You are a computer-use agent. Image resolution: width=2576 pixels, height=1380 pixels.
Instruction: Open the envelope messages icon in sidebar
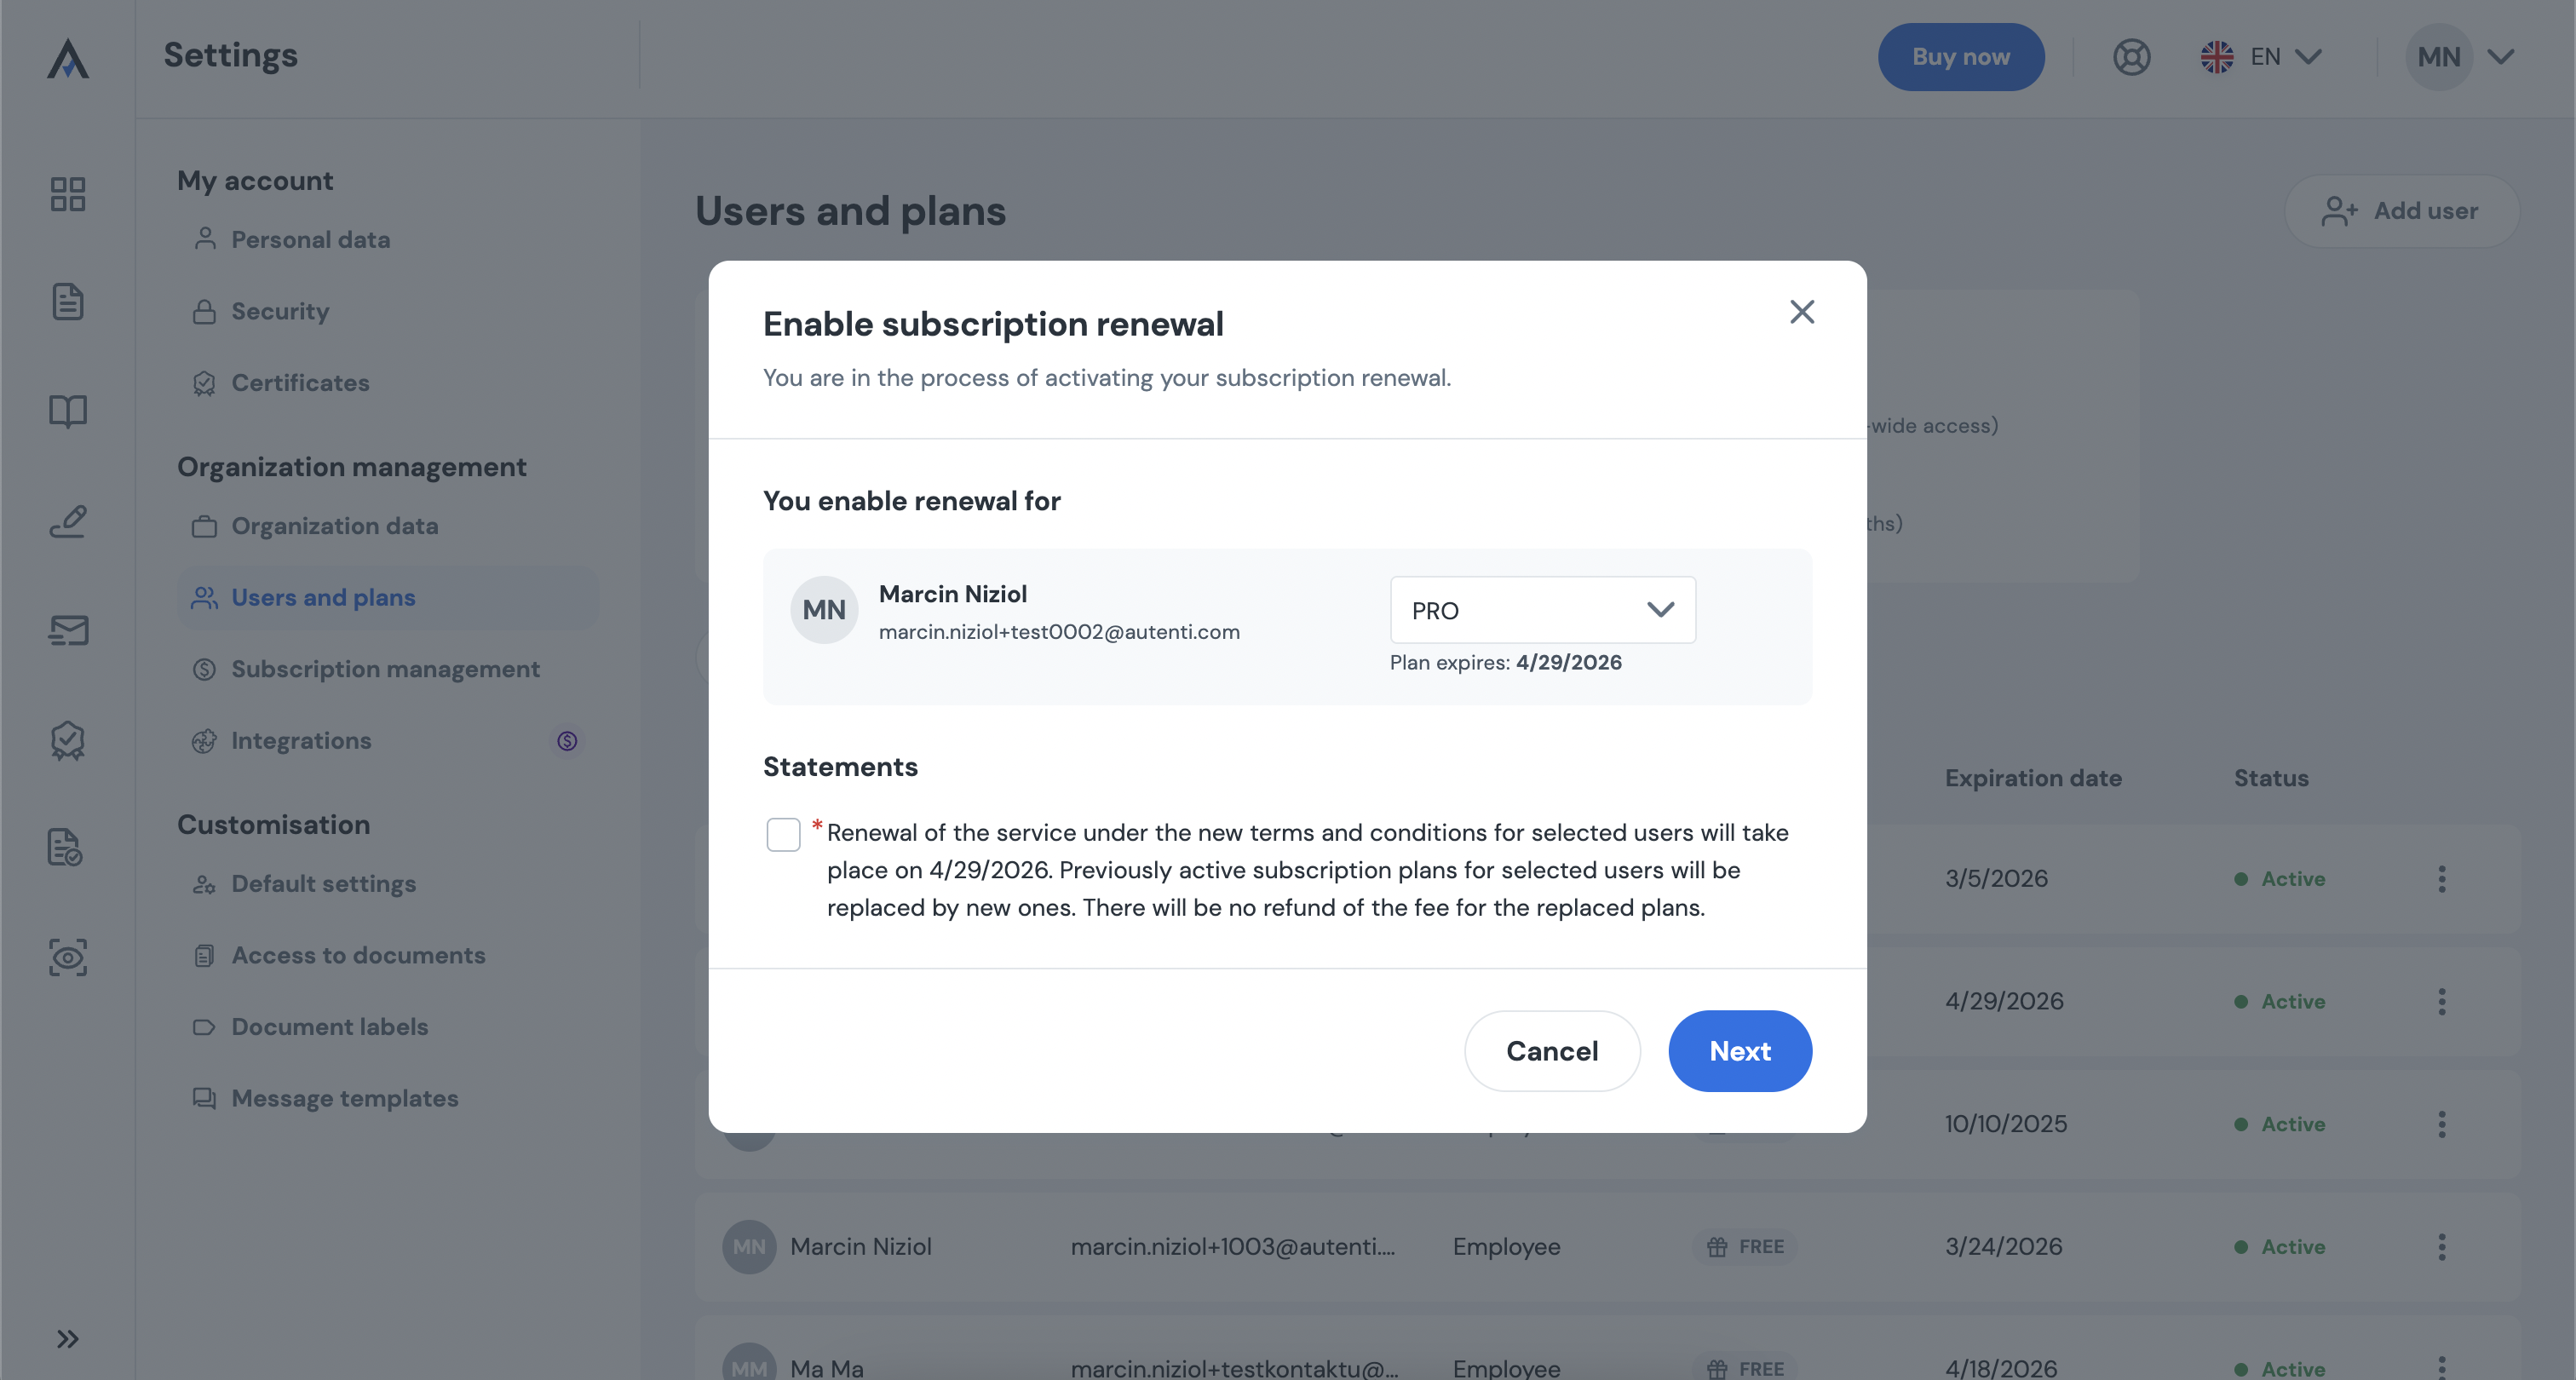68,630
